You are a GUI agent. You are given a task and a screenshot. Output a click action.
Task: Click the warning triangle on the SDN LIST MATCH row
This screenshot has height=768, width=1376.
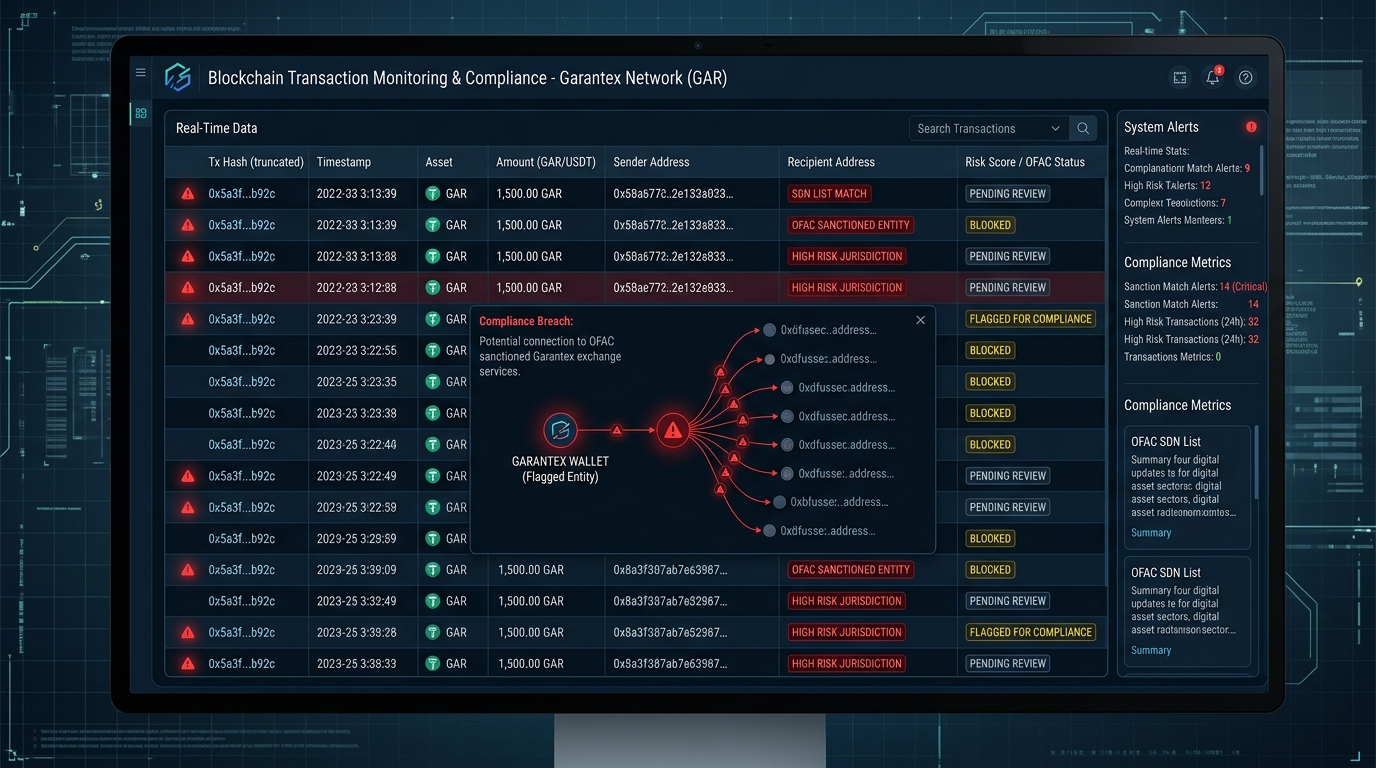tap(187, 194)
